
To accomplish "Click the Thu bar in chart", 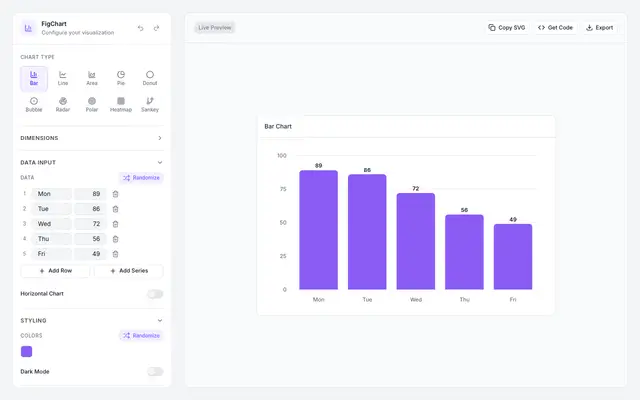I will pos(464,252).
